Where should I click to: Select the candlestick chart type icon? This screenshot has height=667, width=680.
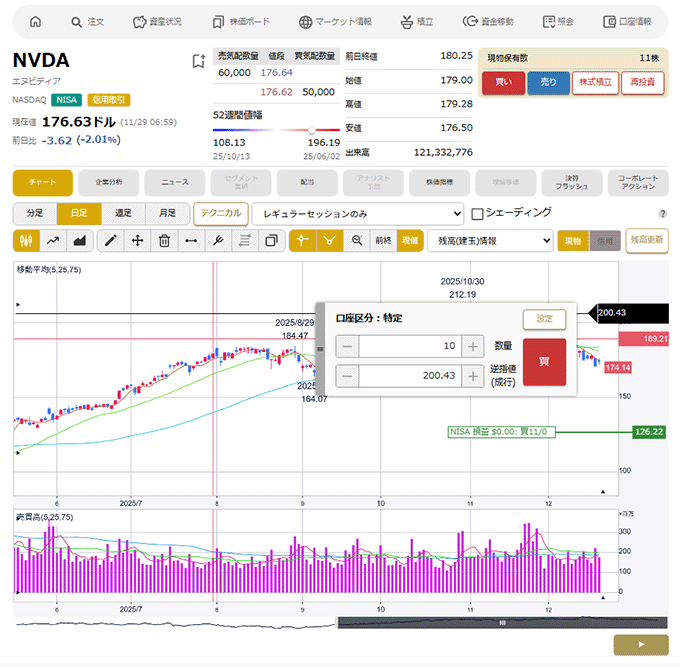[x=27, y=240]
